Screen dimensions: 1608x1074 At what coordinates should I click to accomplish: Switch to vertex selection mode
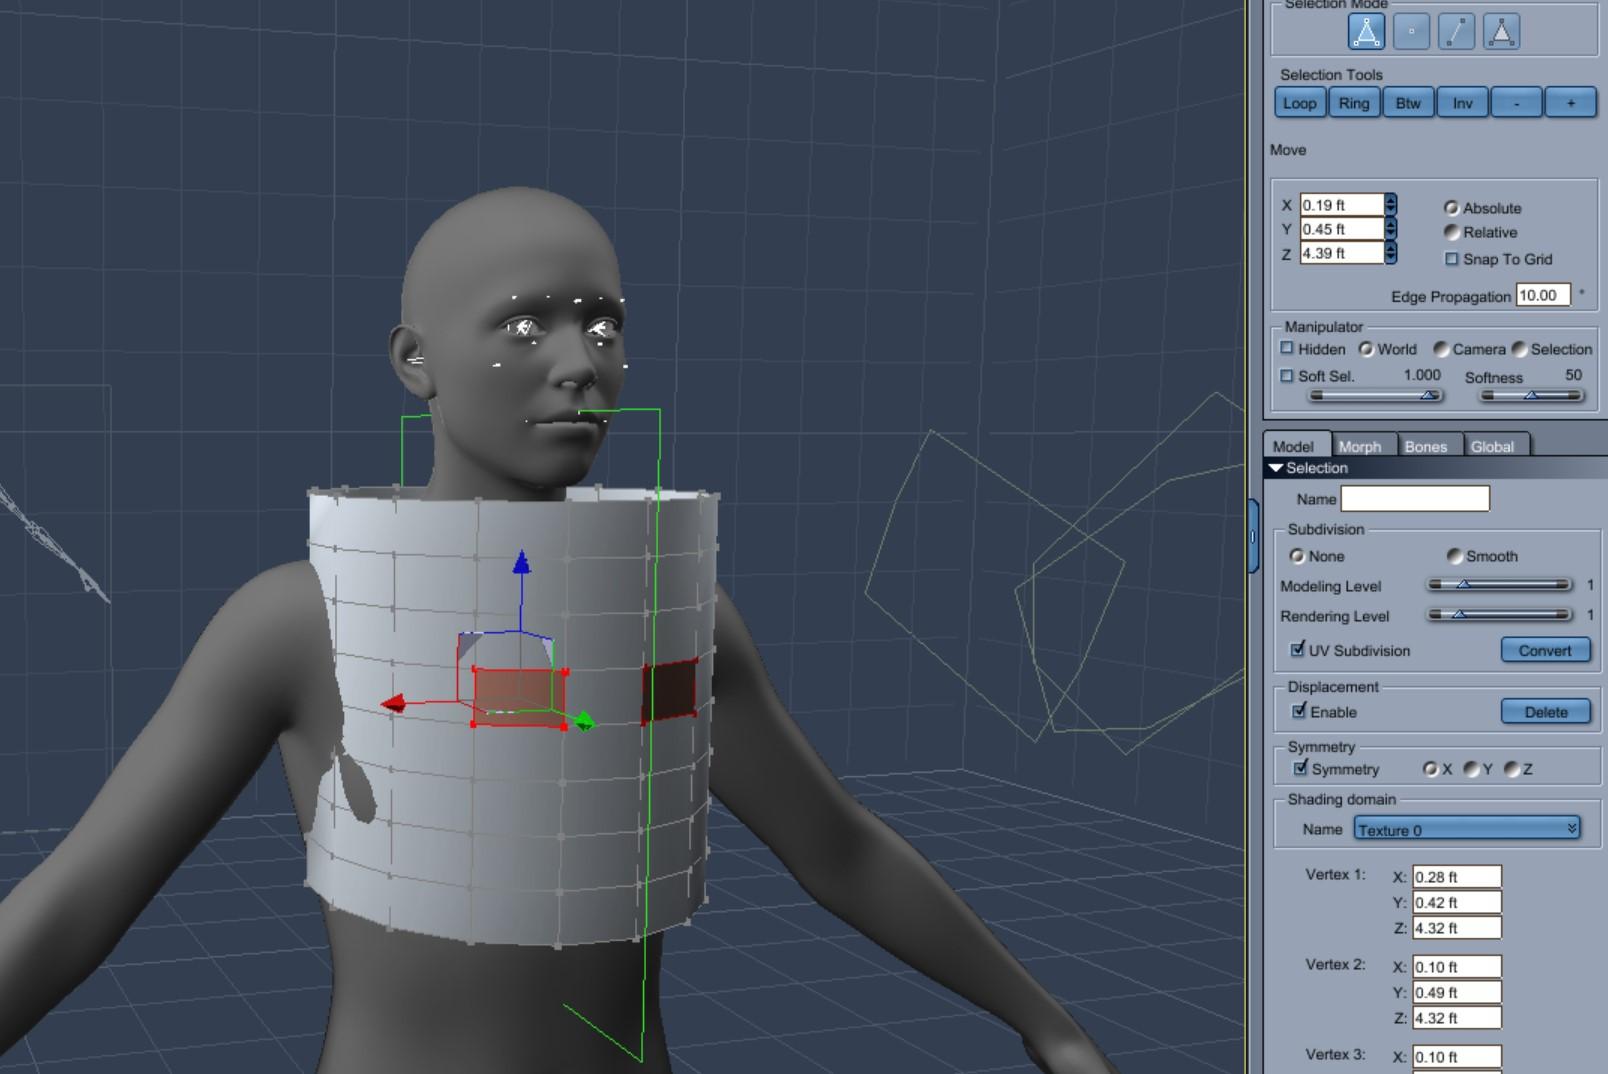pyautogui.click(x=1411, y=32)
